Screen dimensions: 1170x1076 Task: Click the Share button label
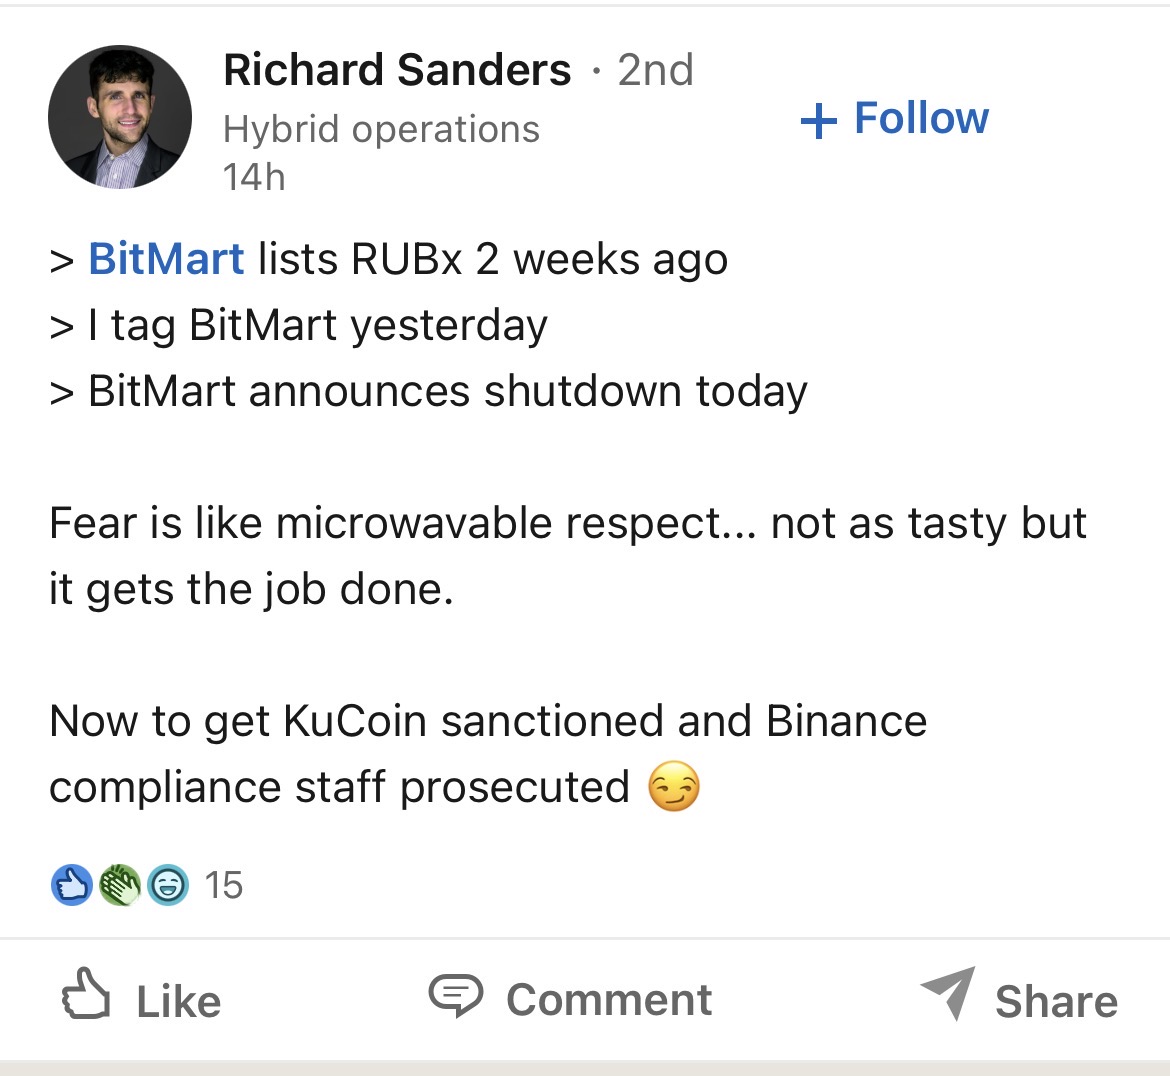[1057, 1001]
